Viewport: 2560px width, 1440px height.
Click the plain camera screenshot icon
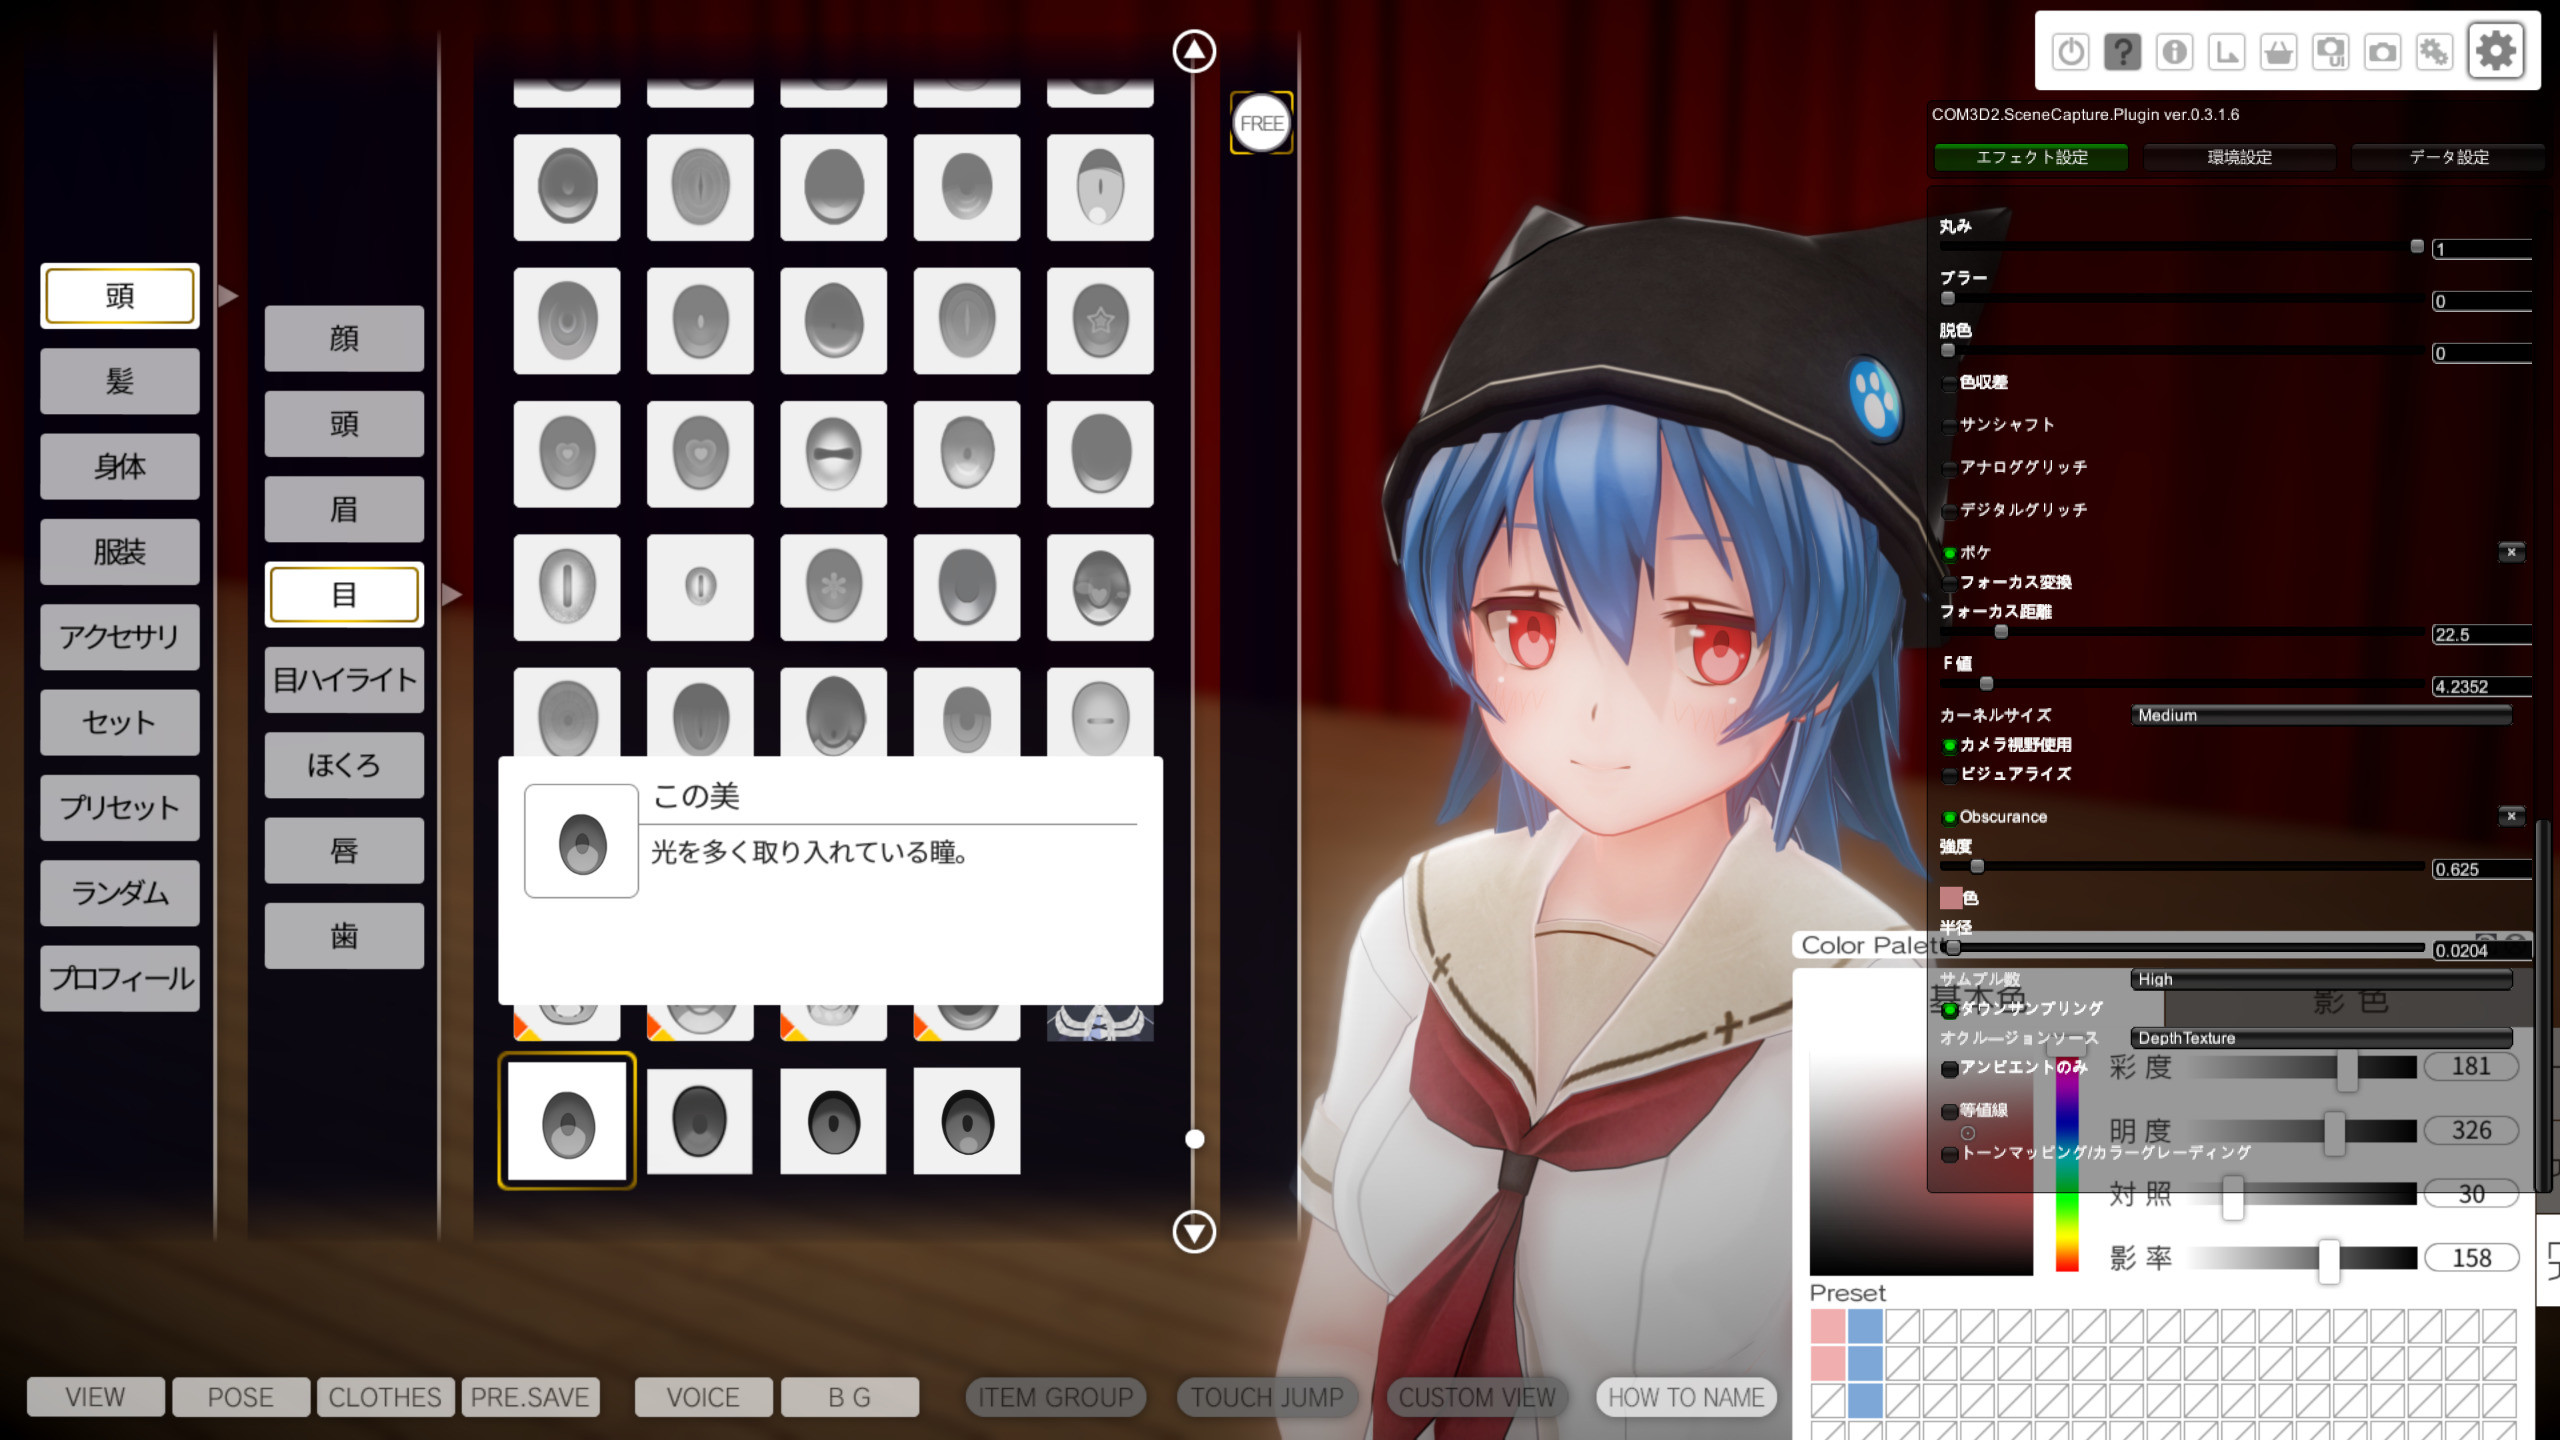[2382, 52]
